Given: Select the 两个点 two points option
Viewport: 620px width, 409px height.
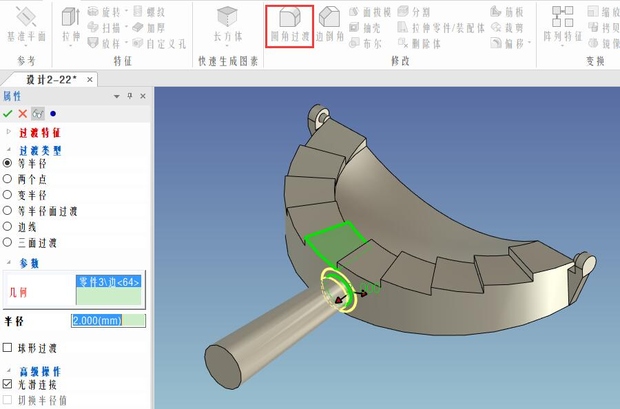Looking at the screenshot, I should click(7, 179).
